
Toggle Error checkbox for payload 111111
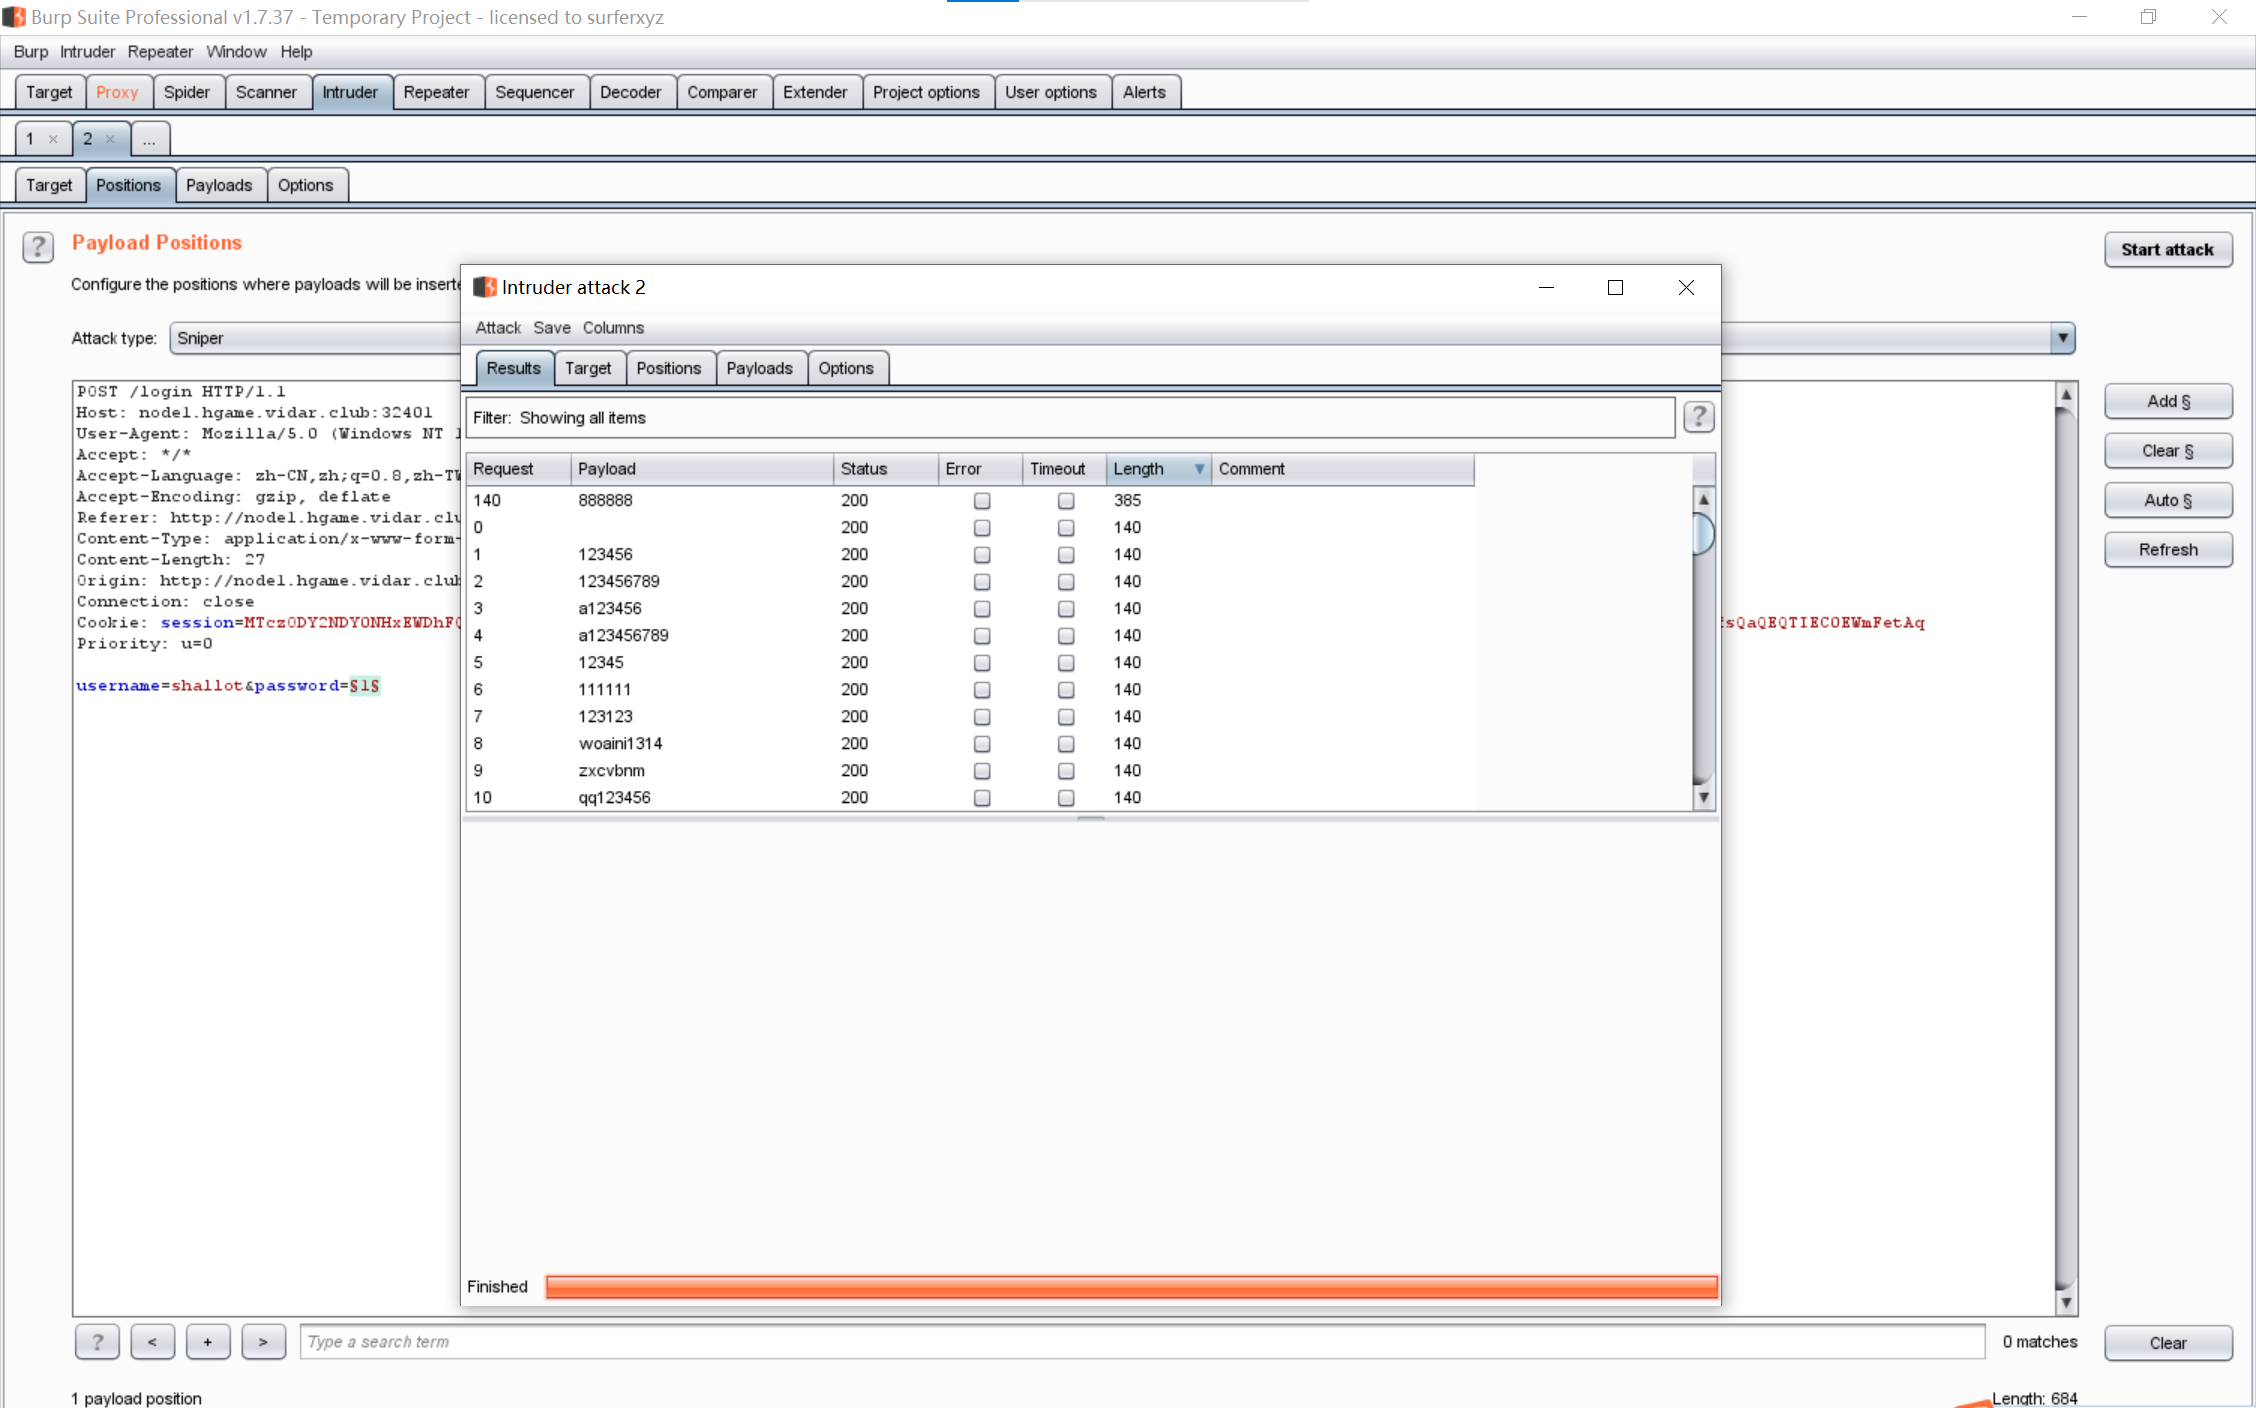pyautogui.click(x=982, y=690)
